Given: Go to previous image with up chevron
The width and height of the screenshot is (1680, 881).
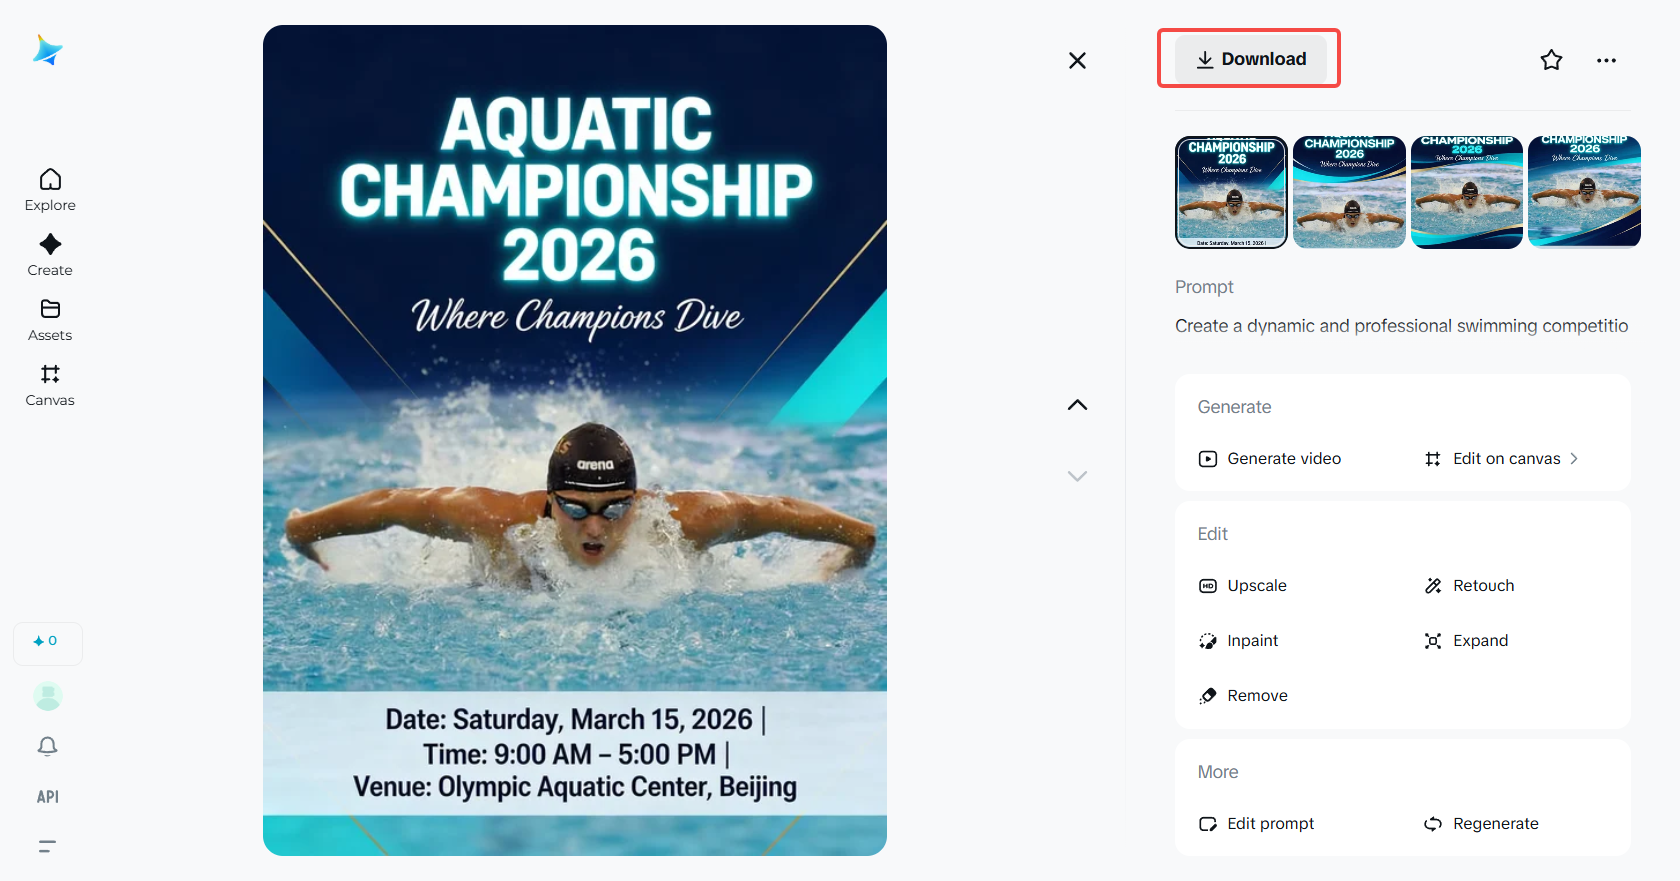Looking at the screenshot, I should pos(1077,405).
